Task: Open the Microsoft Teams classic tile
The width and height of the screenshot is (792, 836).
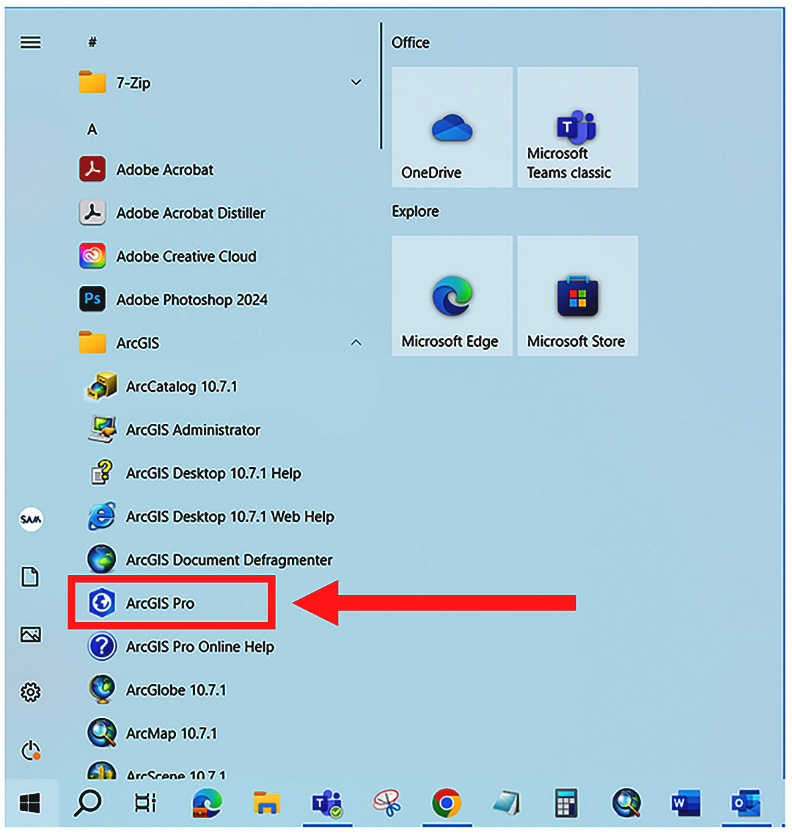Action: pos(578,127)
